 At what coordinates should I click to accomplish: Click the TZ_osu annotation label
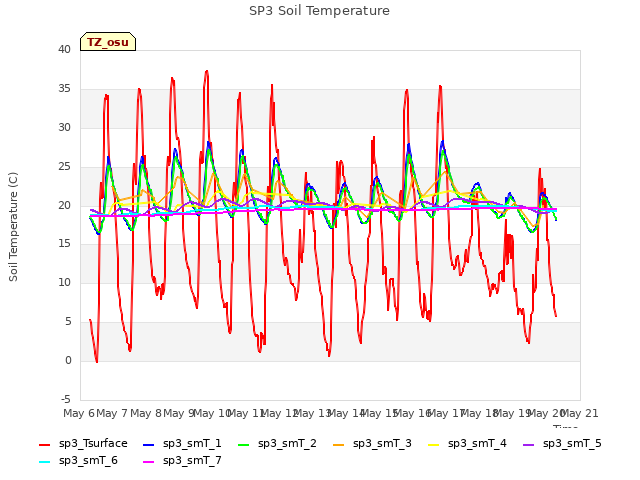108,42
